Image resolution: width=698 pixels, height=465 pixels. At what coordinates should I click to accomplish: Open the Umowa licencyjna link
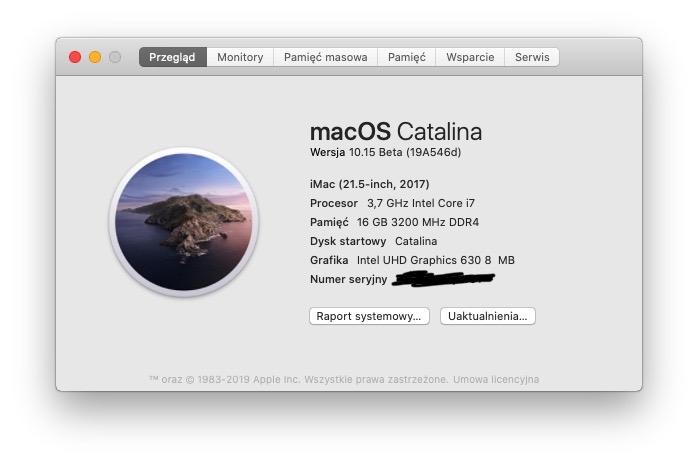coord(496,380)
